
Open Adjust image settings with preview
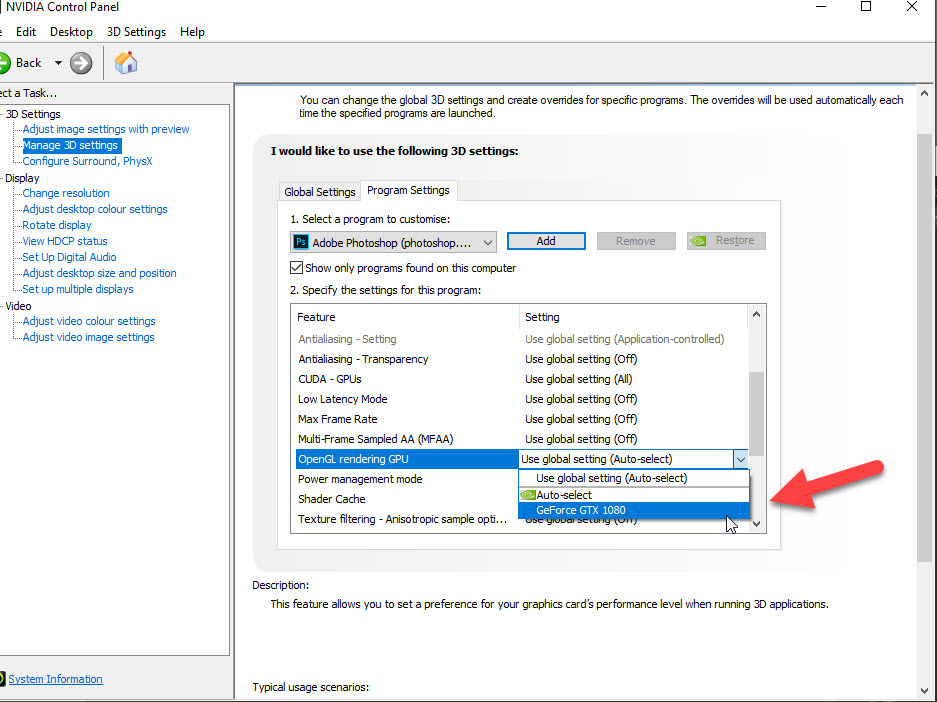click(106, 129)
